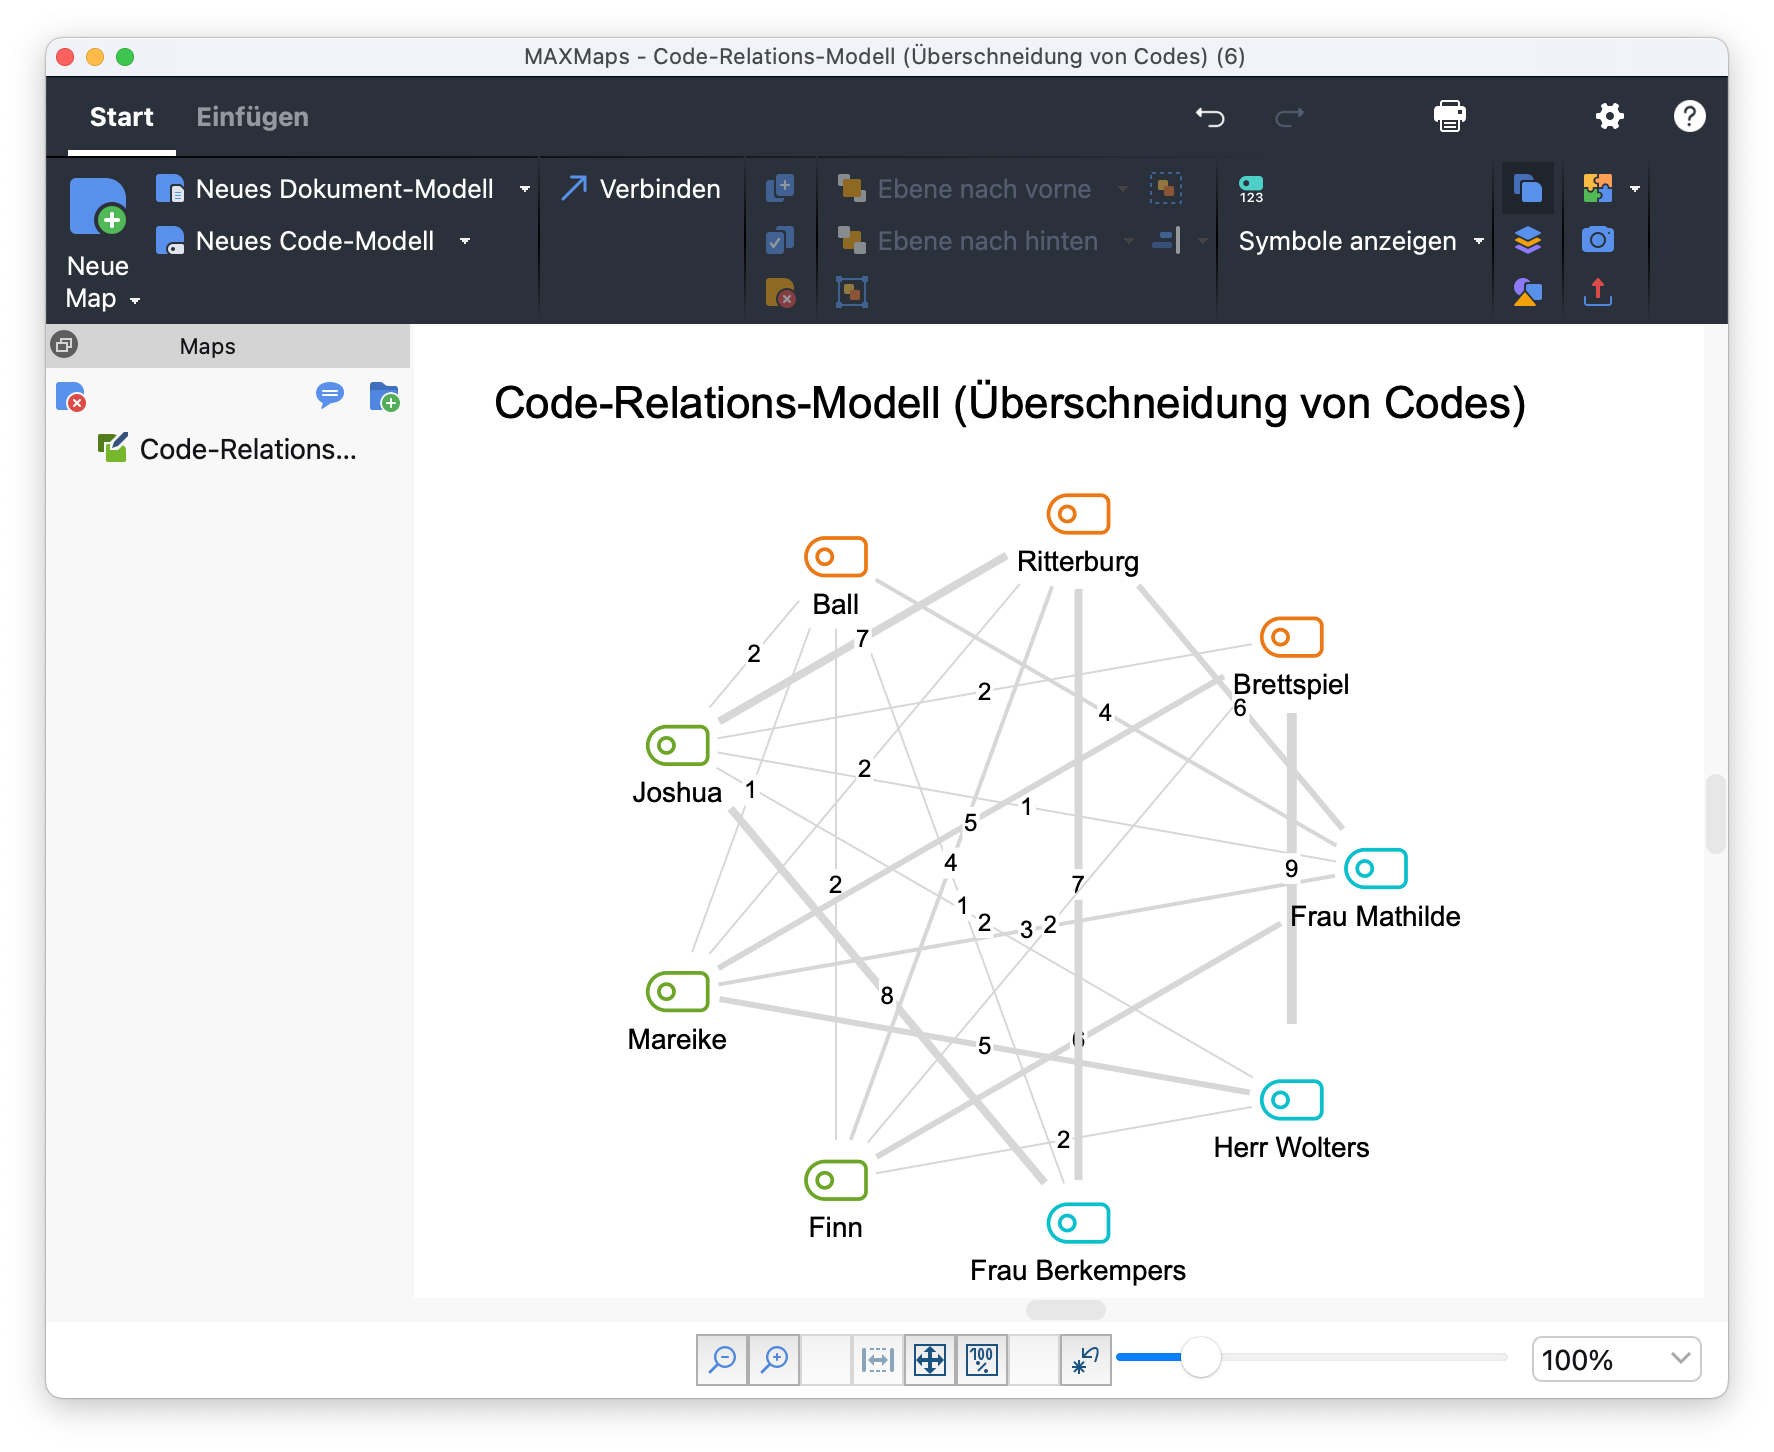This screenshot has height=1452, width=1774.
Task: Click Neues Code-Modell button
Action: pyautogui.click(x=295, y=241)
